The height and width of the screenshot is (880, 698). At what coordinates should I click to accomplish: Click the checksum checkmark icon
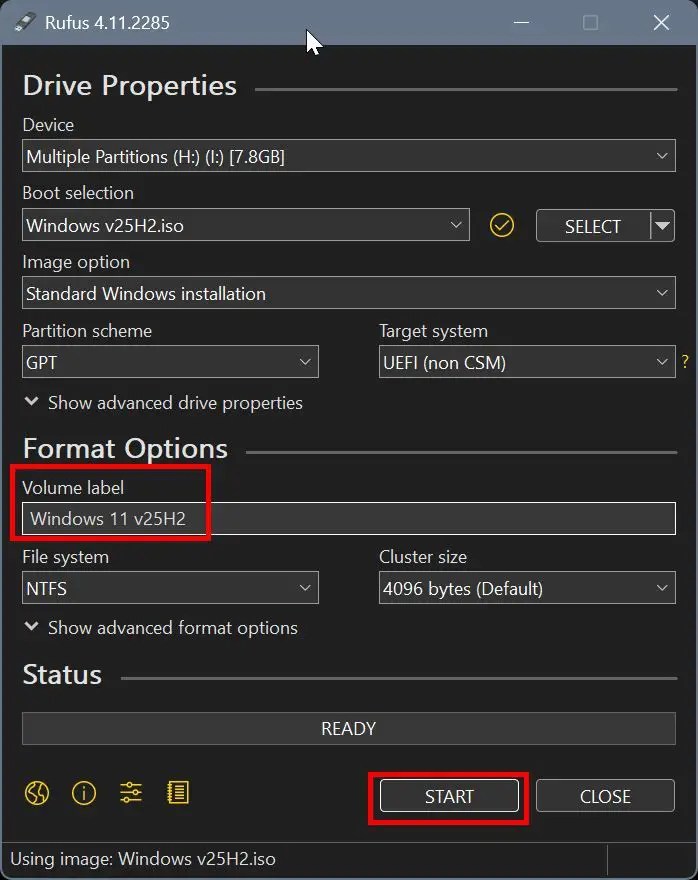[x=502, y=226]
